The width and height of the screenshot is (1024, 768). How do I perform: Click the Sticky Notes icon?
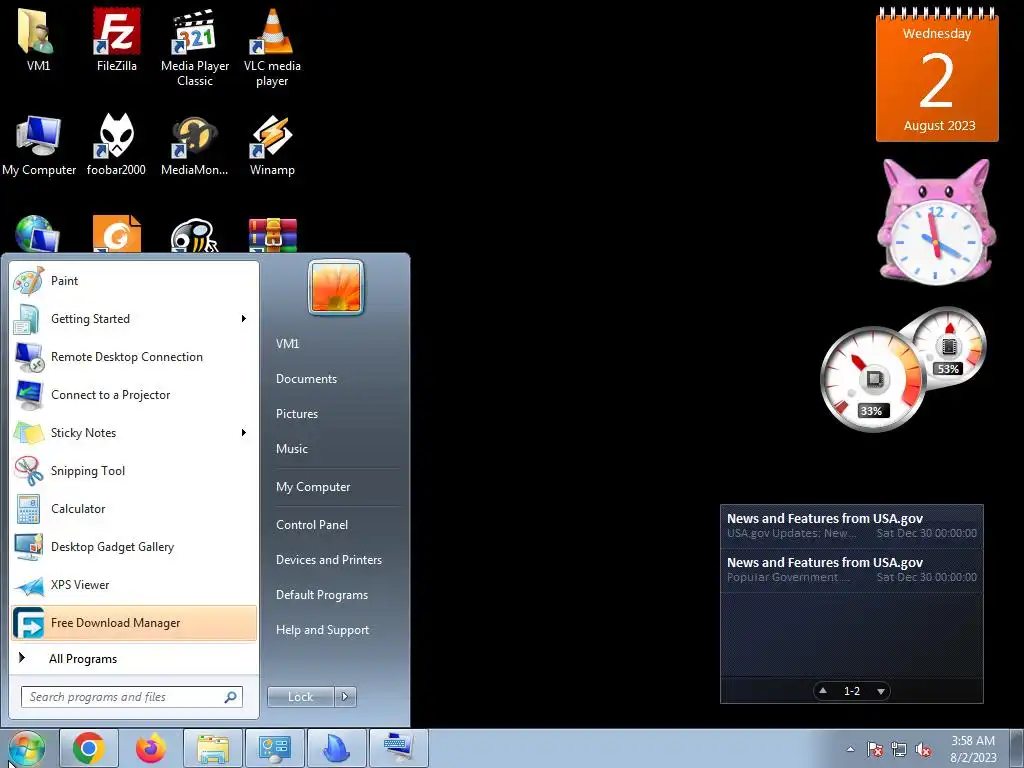pos(29,433)
